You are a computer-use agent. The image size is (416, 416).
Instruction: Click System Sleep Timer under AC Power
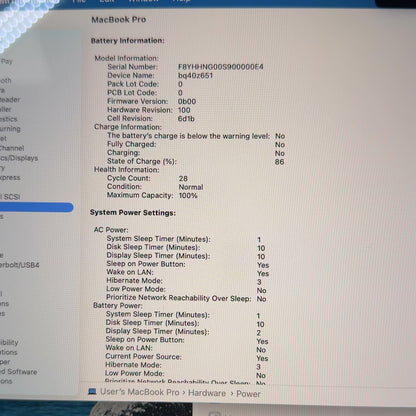[x=159, y=239]
